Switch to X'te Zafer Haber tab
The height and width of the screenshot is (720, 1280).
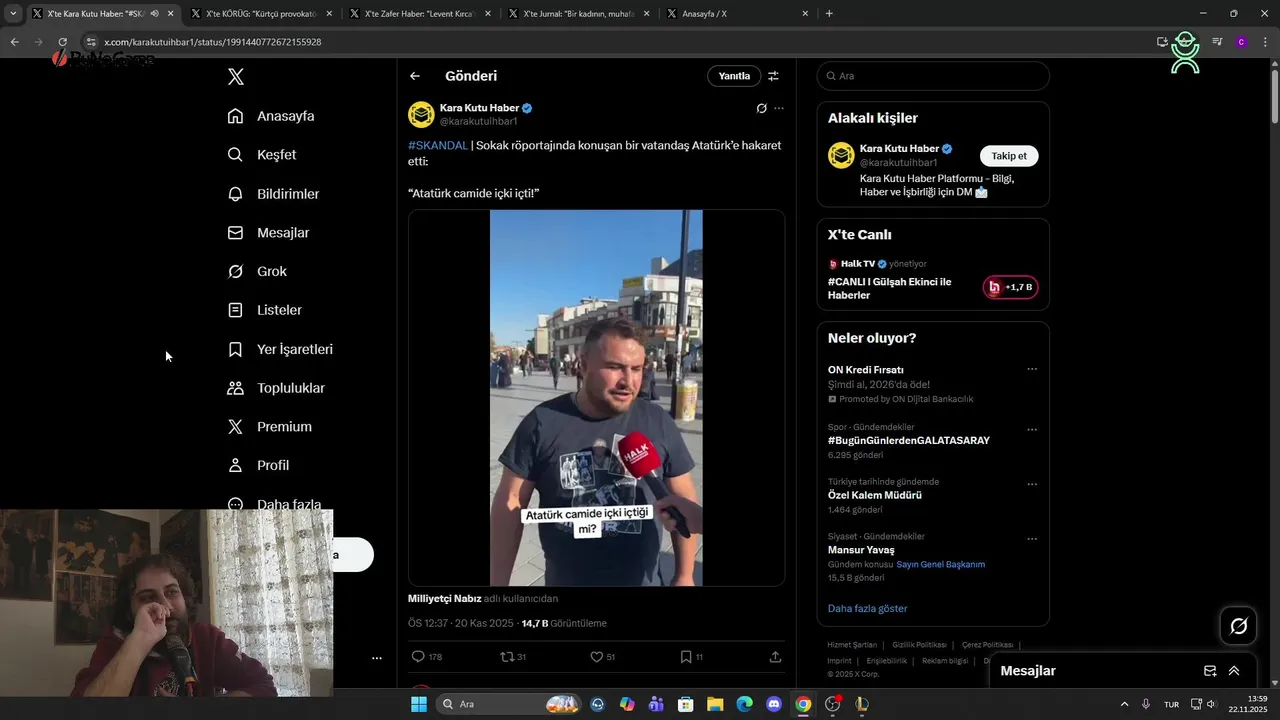[x=420, y=14]
